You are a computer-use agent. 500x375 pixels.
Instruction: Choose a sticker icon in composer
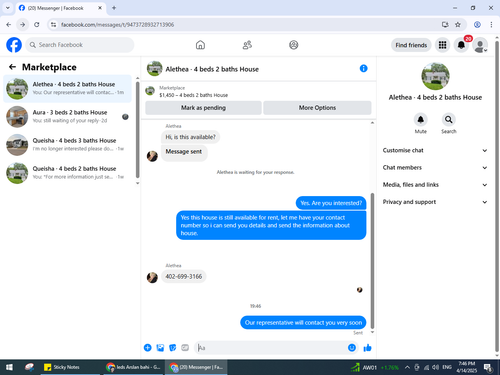[x=173, y=348]
